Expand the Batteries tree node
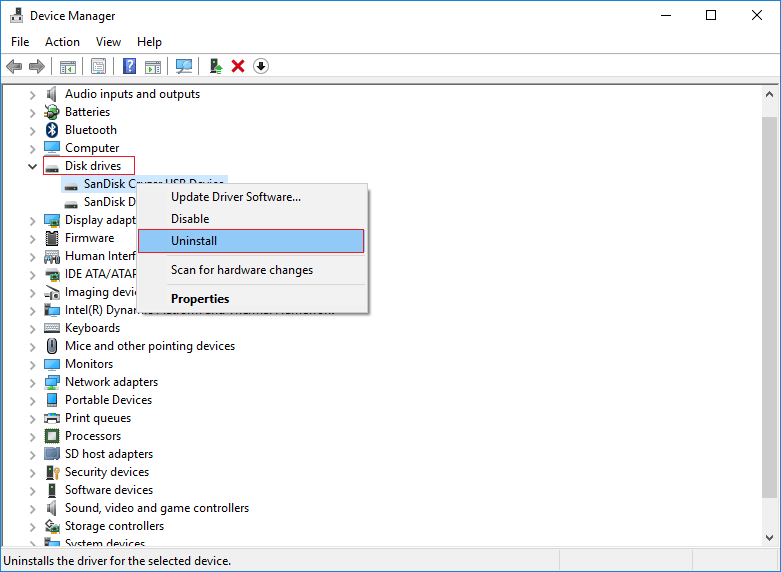Image resolution: width=781 pixels, height=572 pixels. click(32, 113)
